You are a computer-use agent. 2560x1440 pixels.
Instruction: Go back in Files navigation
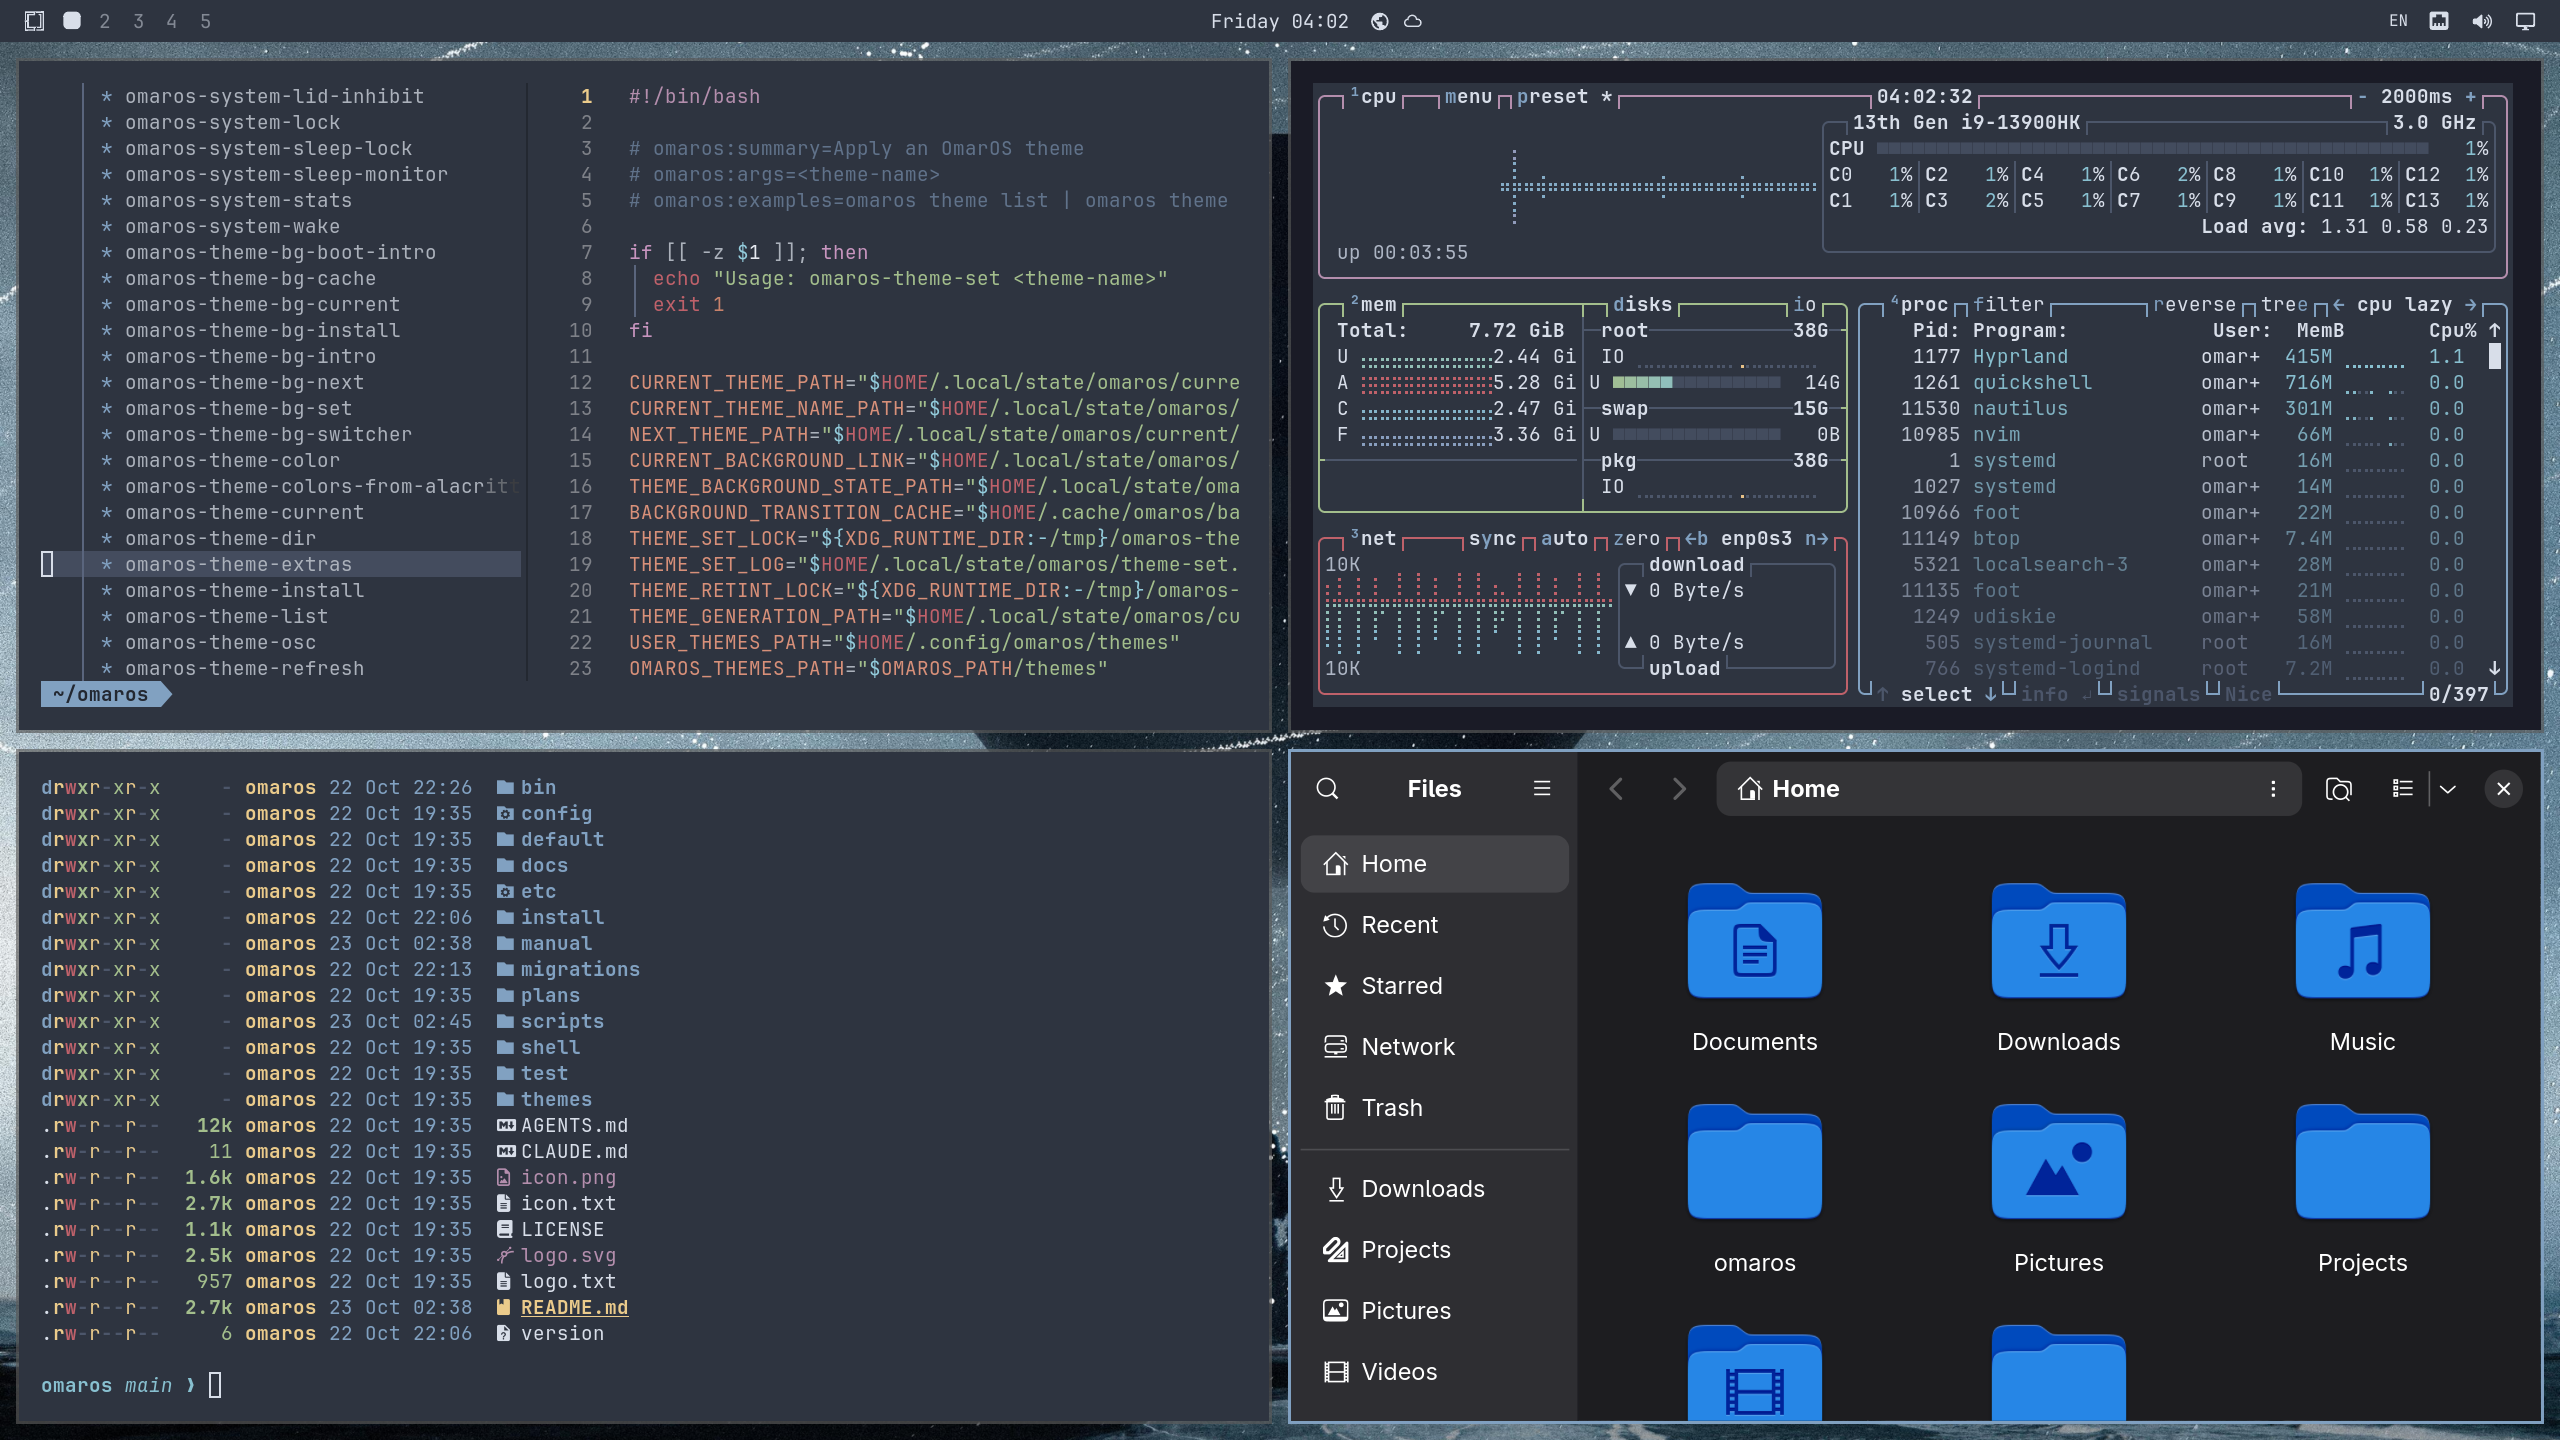(x=1616, y=789)
